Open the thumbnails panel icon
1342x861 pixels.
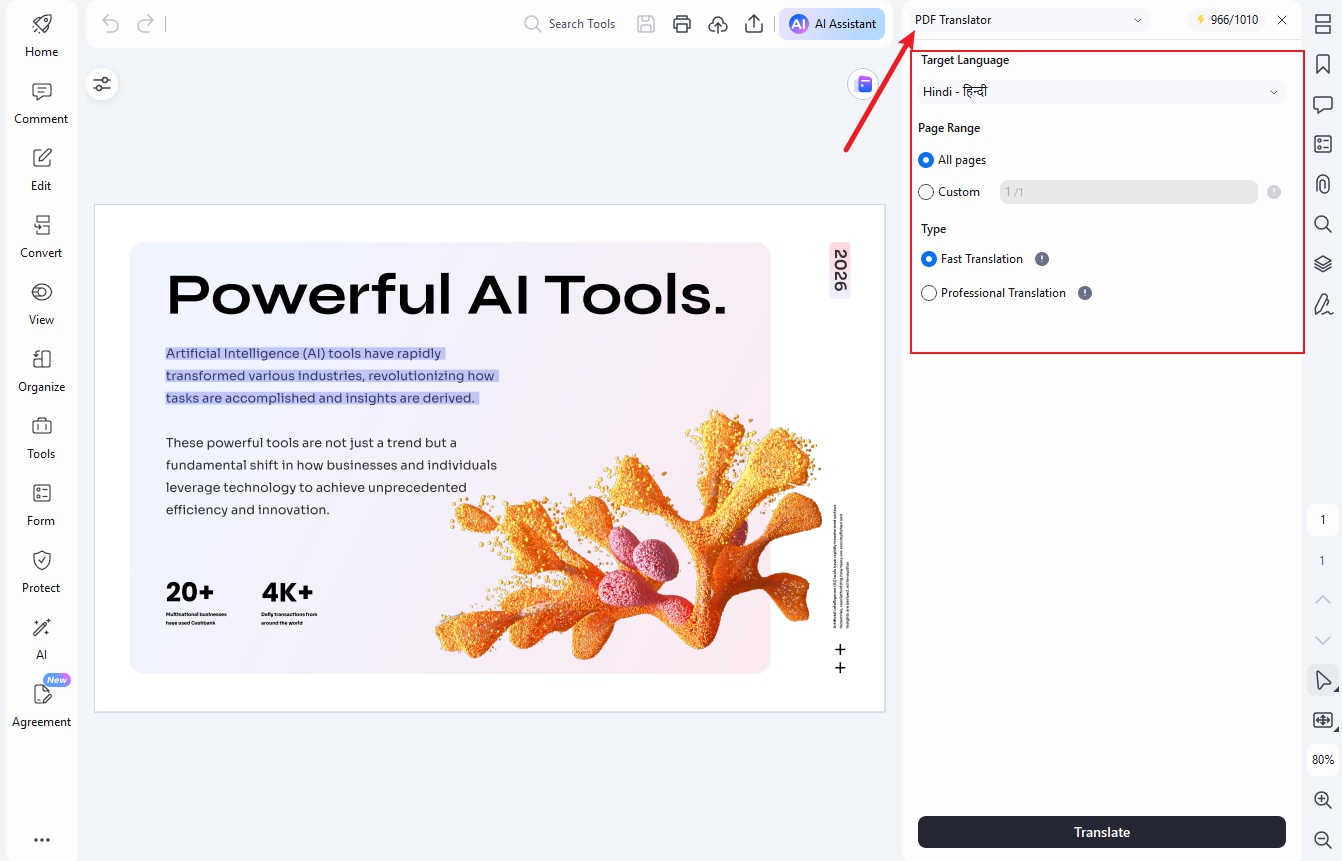[x=1323, y=25]
